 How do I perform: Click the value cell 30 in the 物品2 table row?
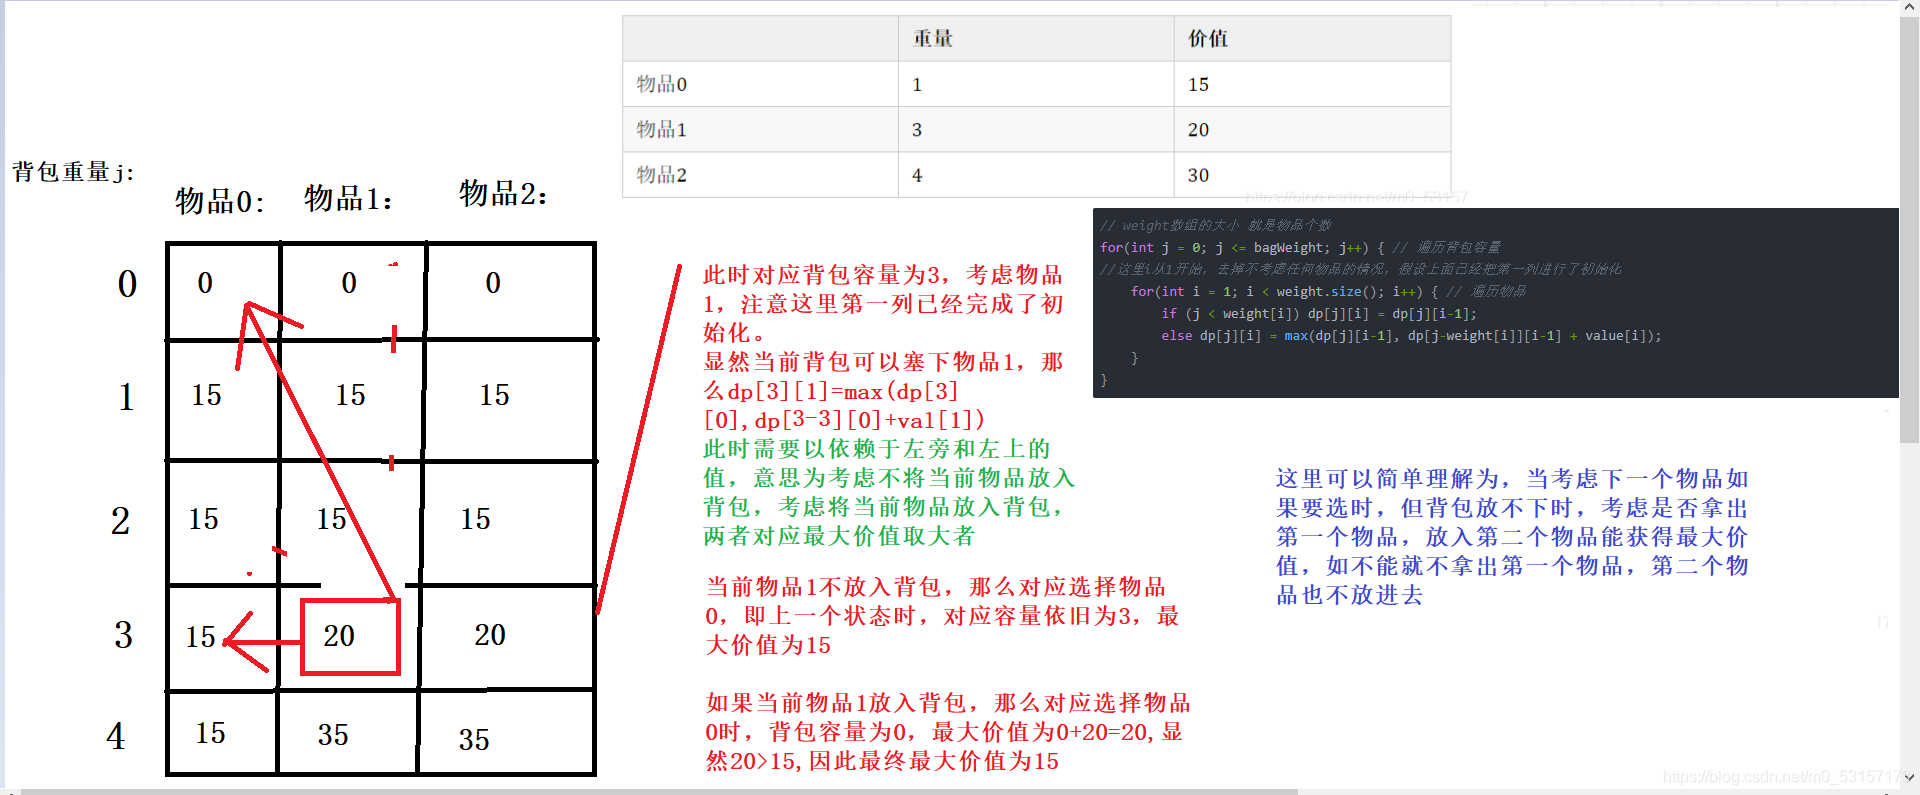point(1198,175)
